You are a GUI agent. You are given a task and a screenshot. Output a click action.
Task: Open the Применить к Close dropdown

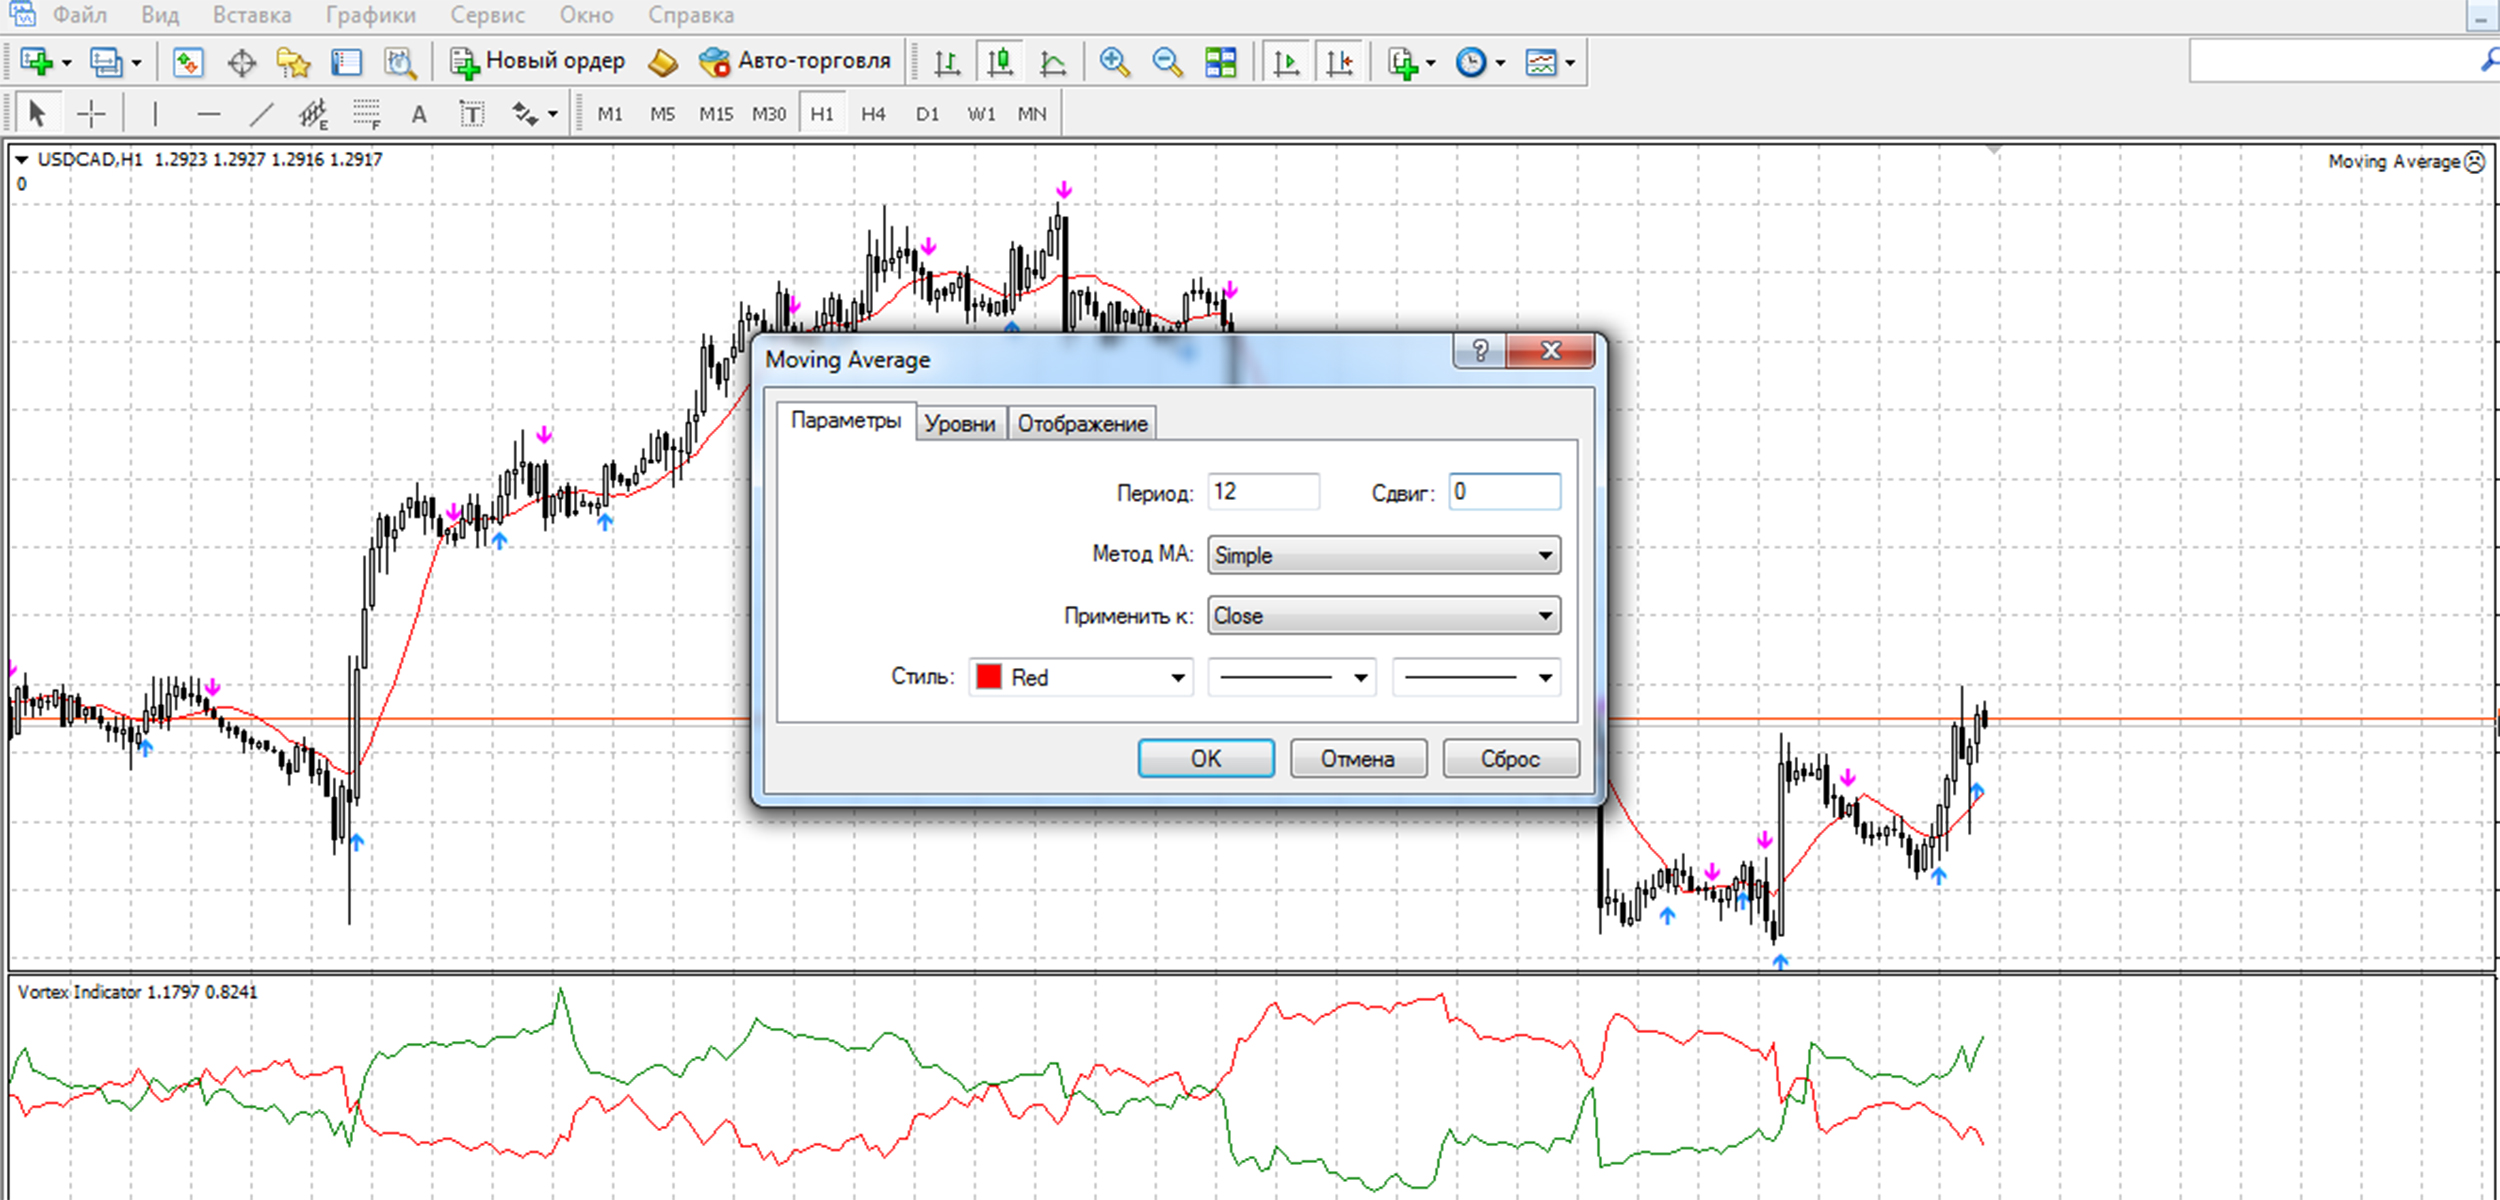point(1383,616)
